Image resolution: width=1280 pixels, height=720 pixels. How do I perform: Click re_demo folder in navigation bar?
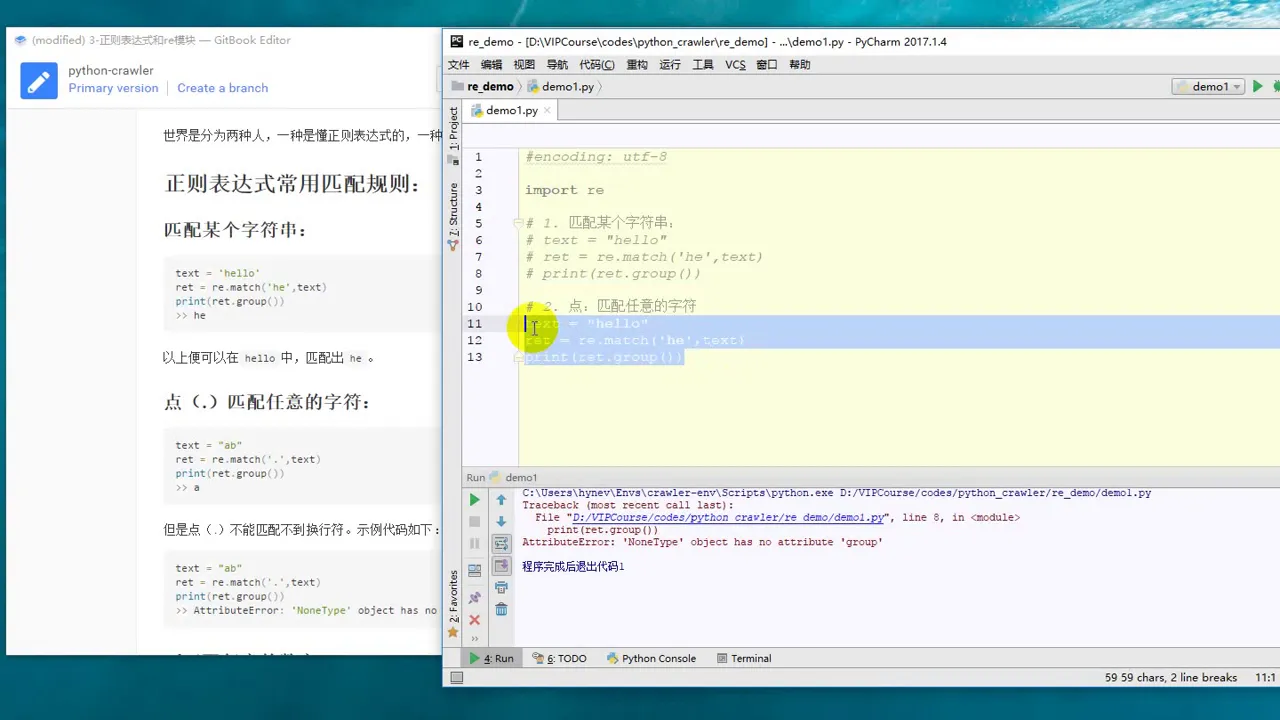tap(482, 87)
